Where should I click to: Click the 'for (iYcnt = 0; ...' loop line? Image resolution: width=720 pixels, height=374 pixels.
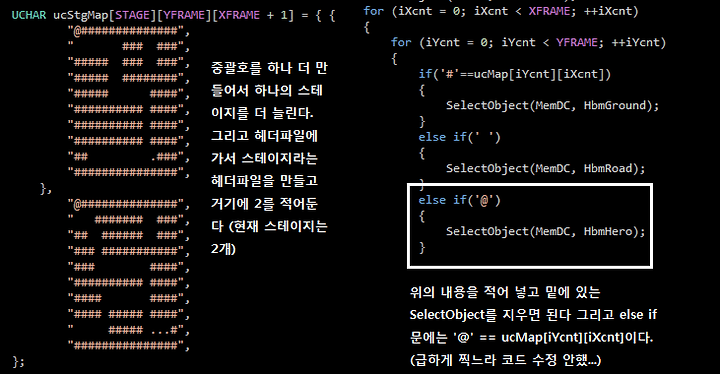529,43
